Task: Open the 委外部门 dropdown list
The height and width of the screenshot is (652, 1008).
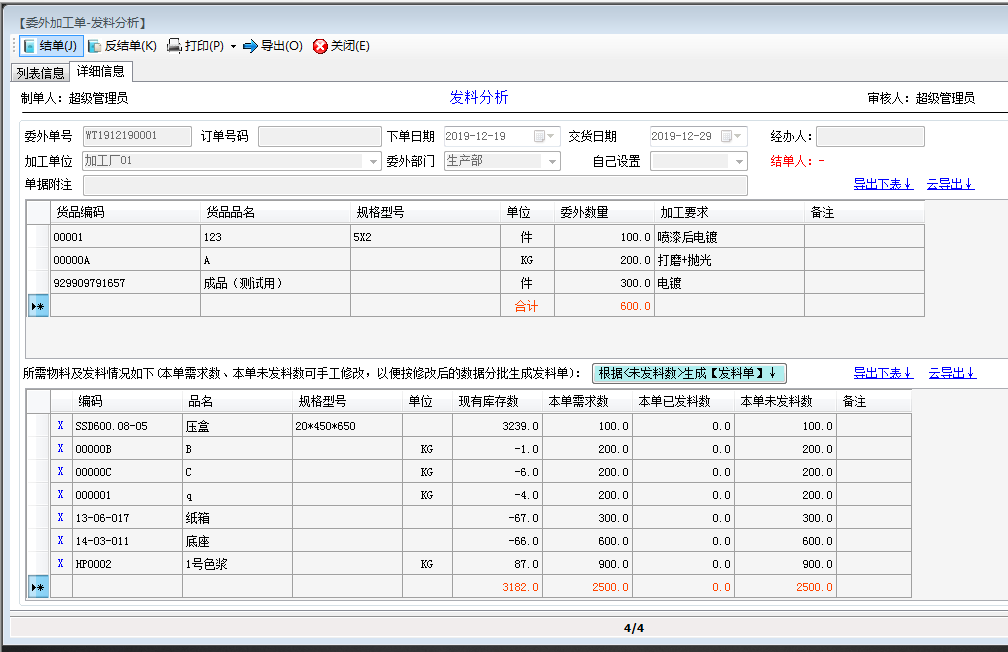Action: point(553,161)
